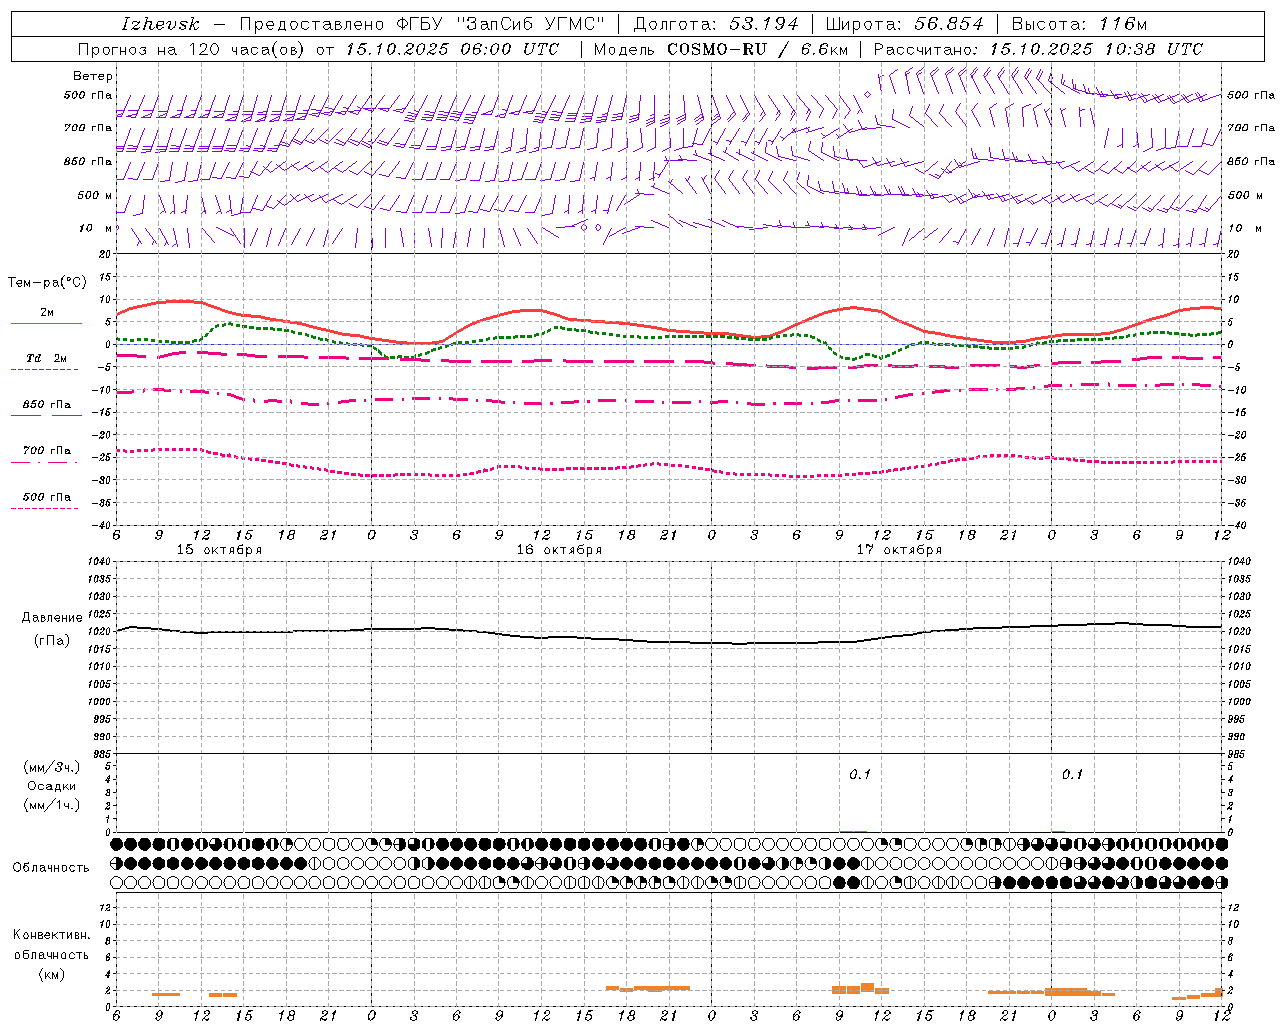Click the "Ветер" wind panel label
1280x1024 pixels.
click(x=93, y=76)
